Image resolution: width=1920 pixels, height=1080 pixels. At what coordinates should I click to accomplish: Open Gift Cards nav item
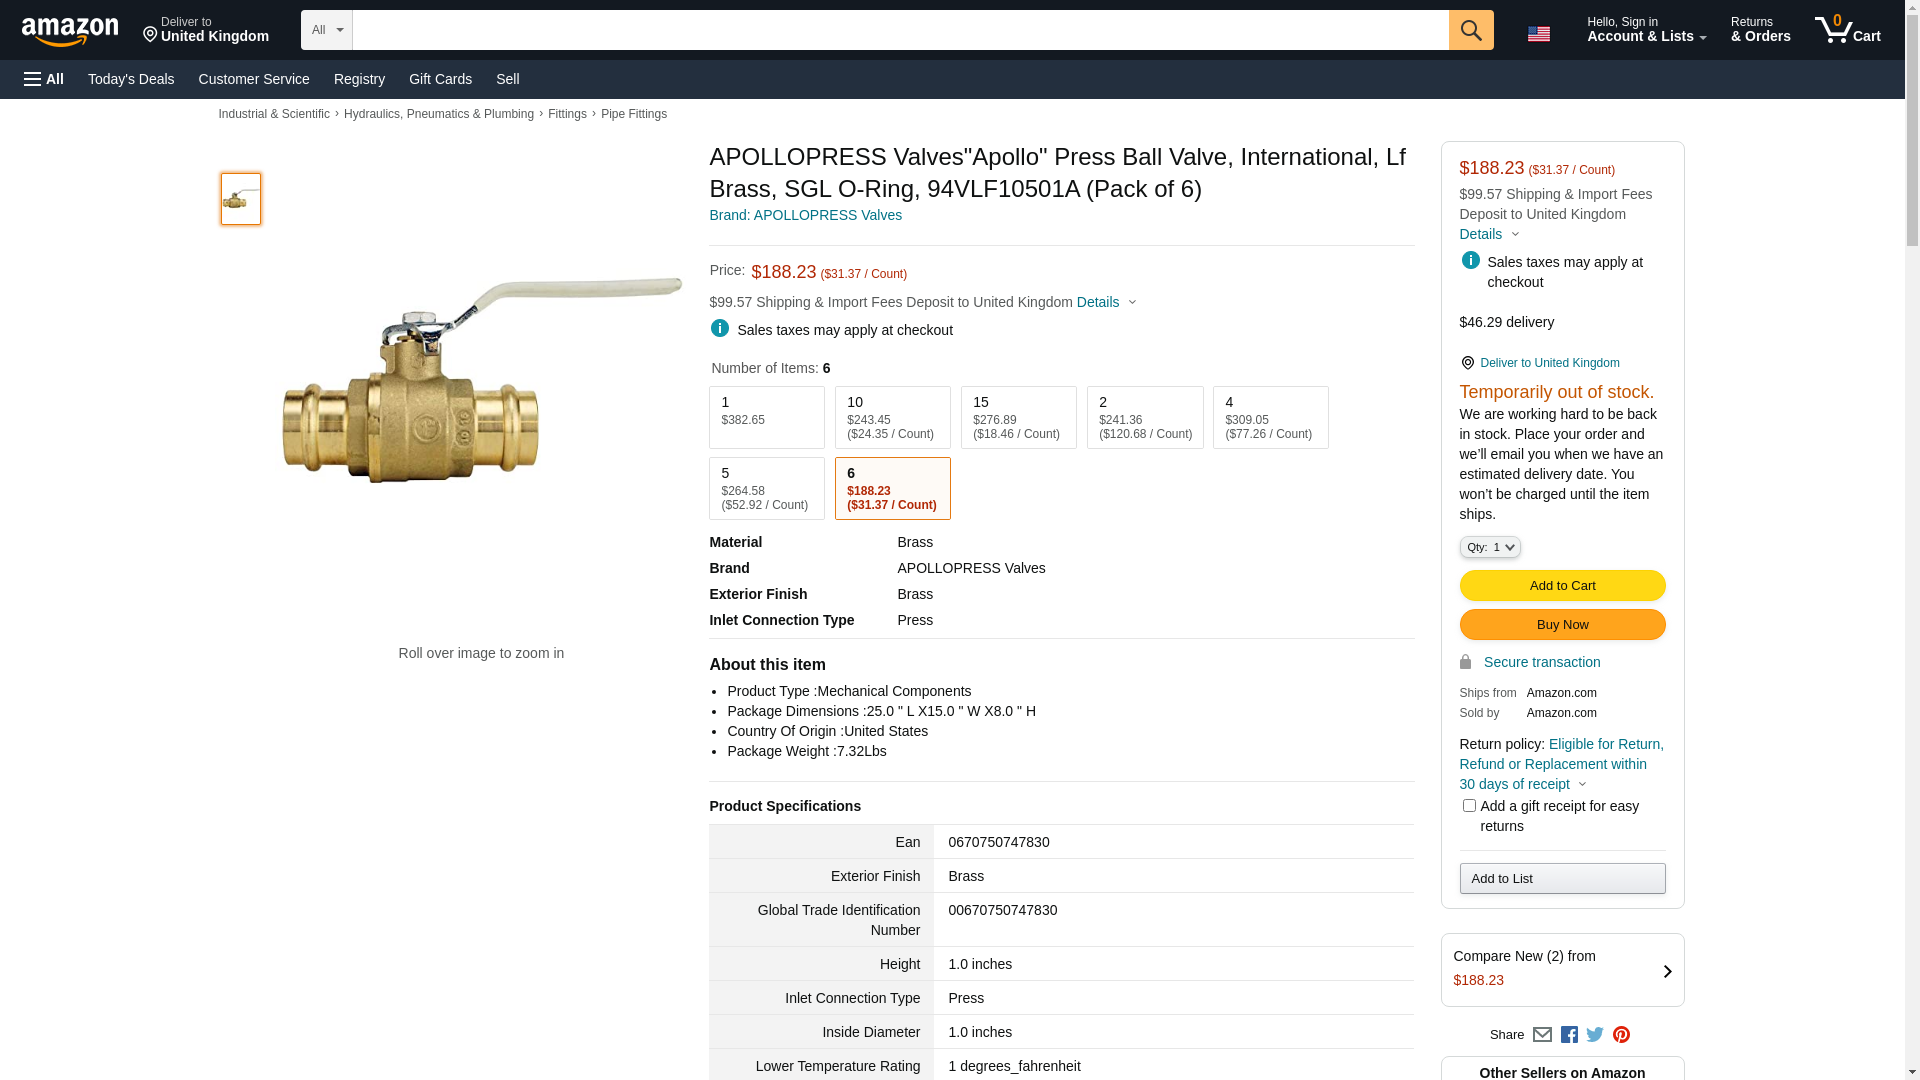coord(440,79)
